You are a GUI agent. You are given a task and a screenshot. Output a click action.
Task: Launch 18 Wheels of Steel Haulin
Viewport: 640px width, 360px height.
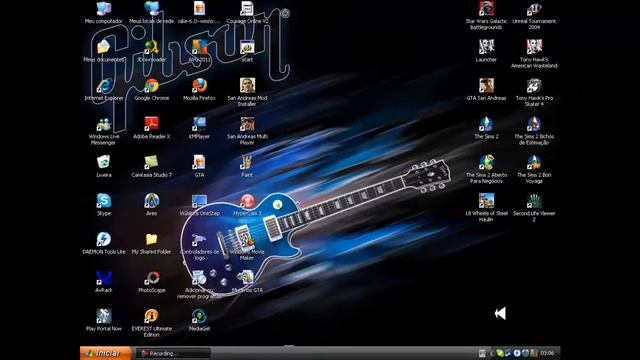[486, 200]
